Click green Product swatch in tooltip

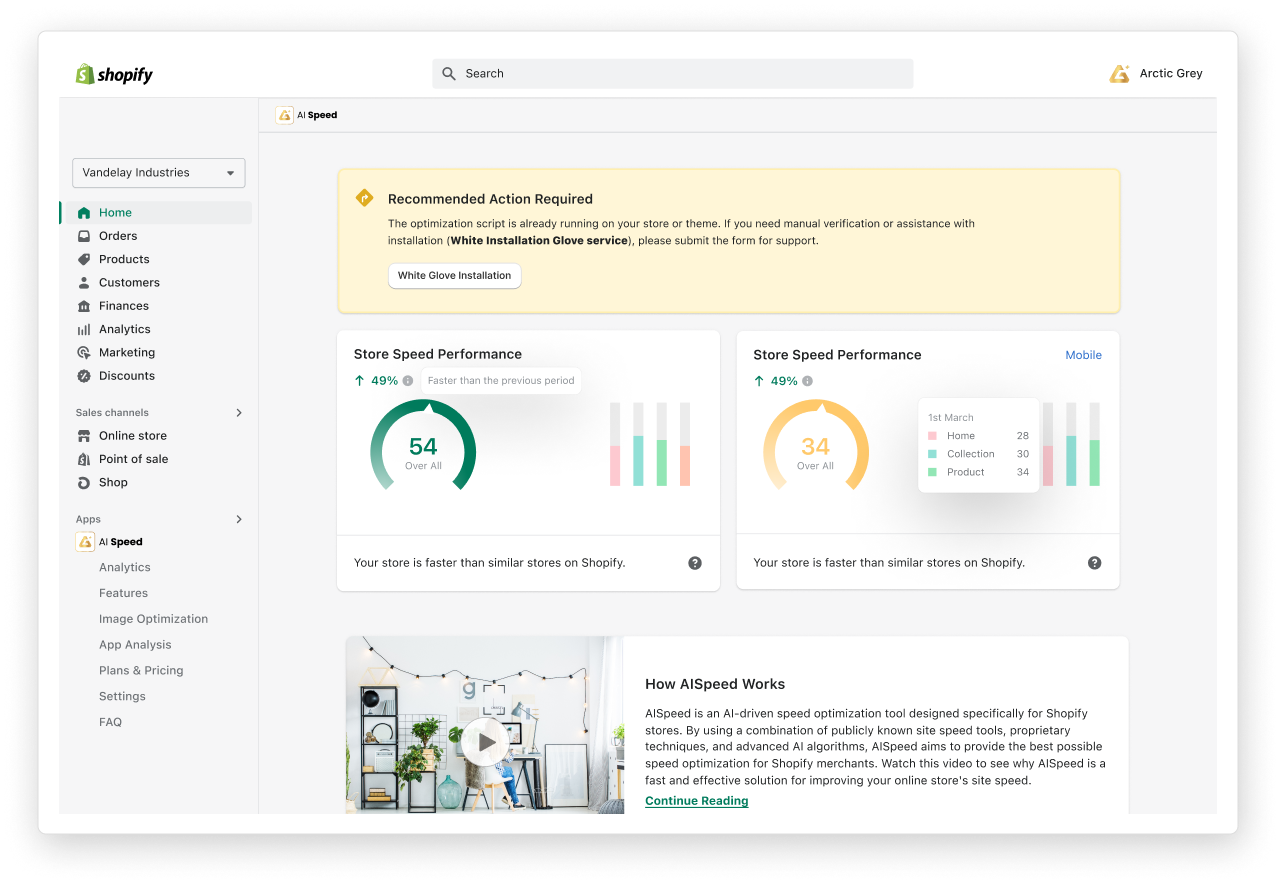pyautogui.click(x=932, y=472)
